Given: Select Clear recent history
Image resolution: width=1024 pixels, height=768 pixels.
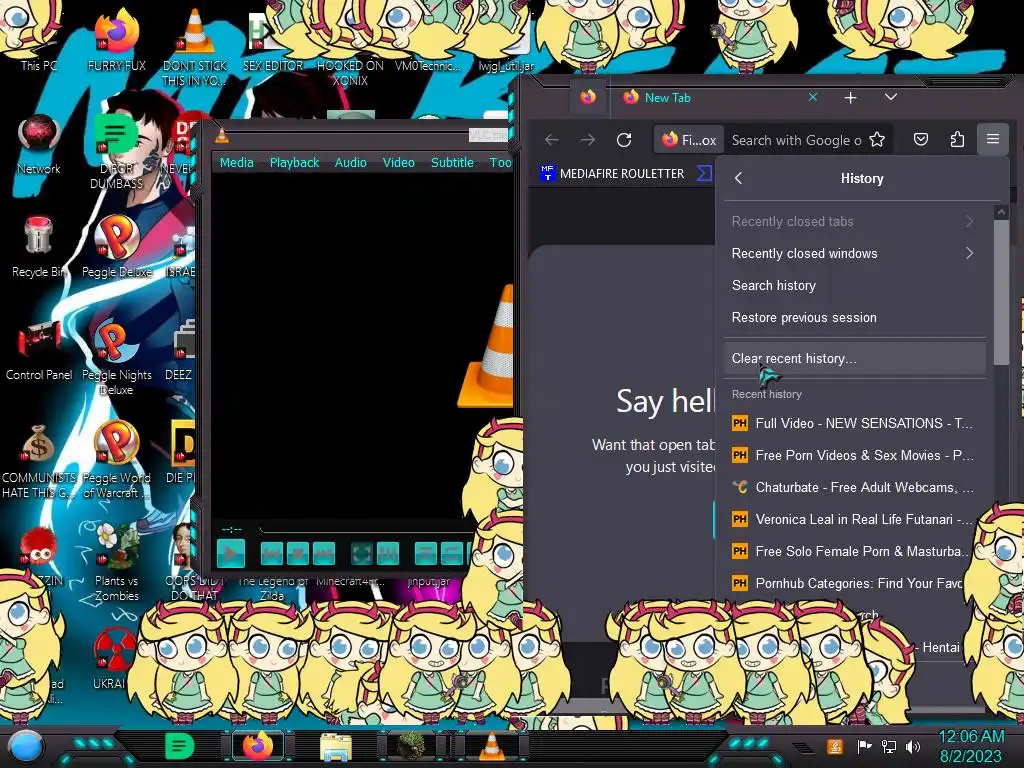Looking at the screenshot, I should pyautogui.click(x=854, y=359).
